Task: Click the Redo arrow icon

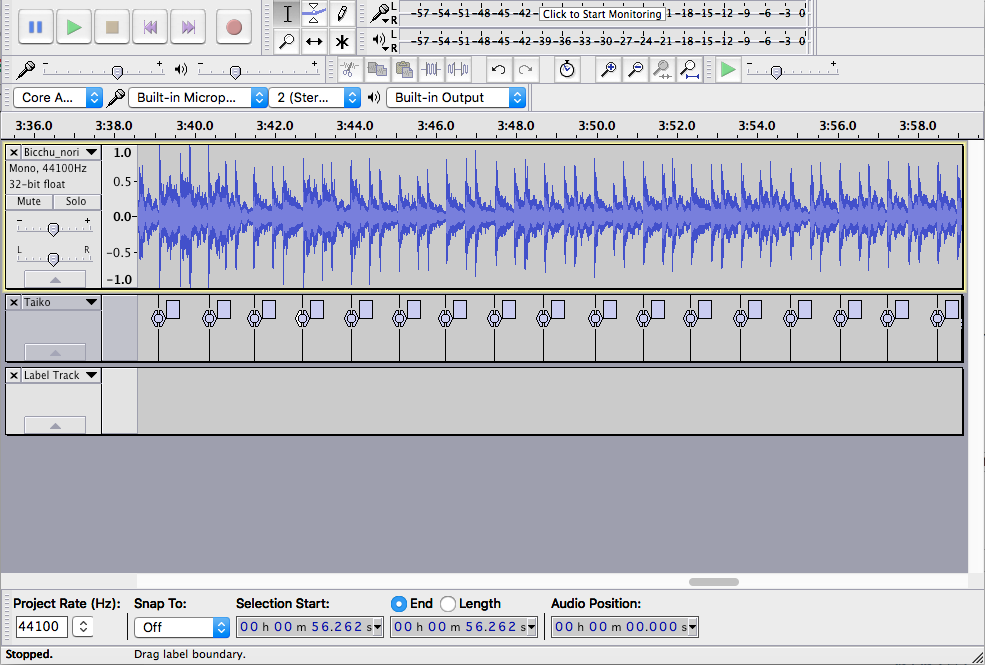Action: [x=526, y=69]
